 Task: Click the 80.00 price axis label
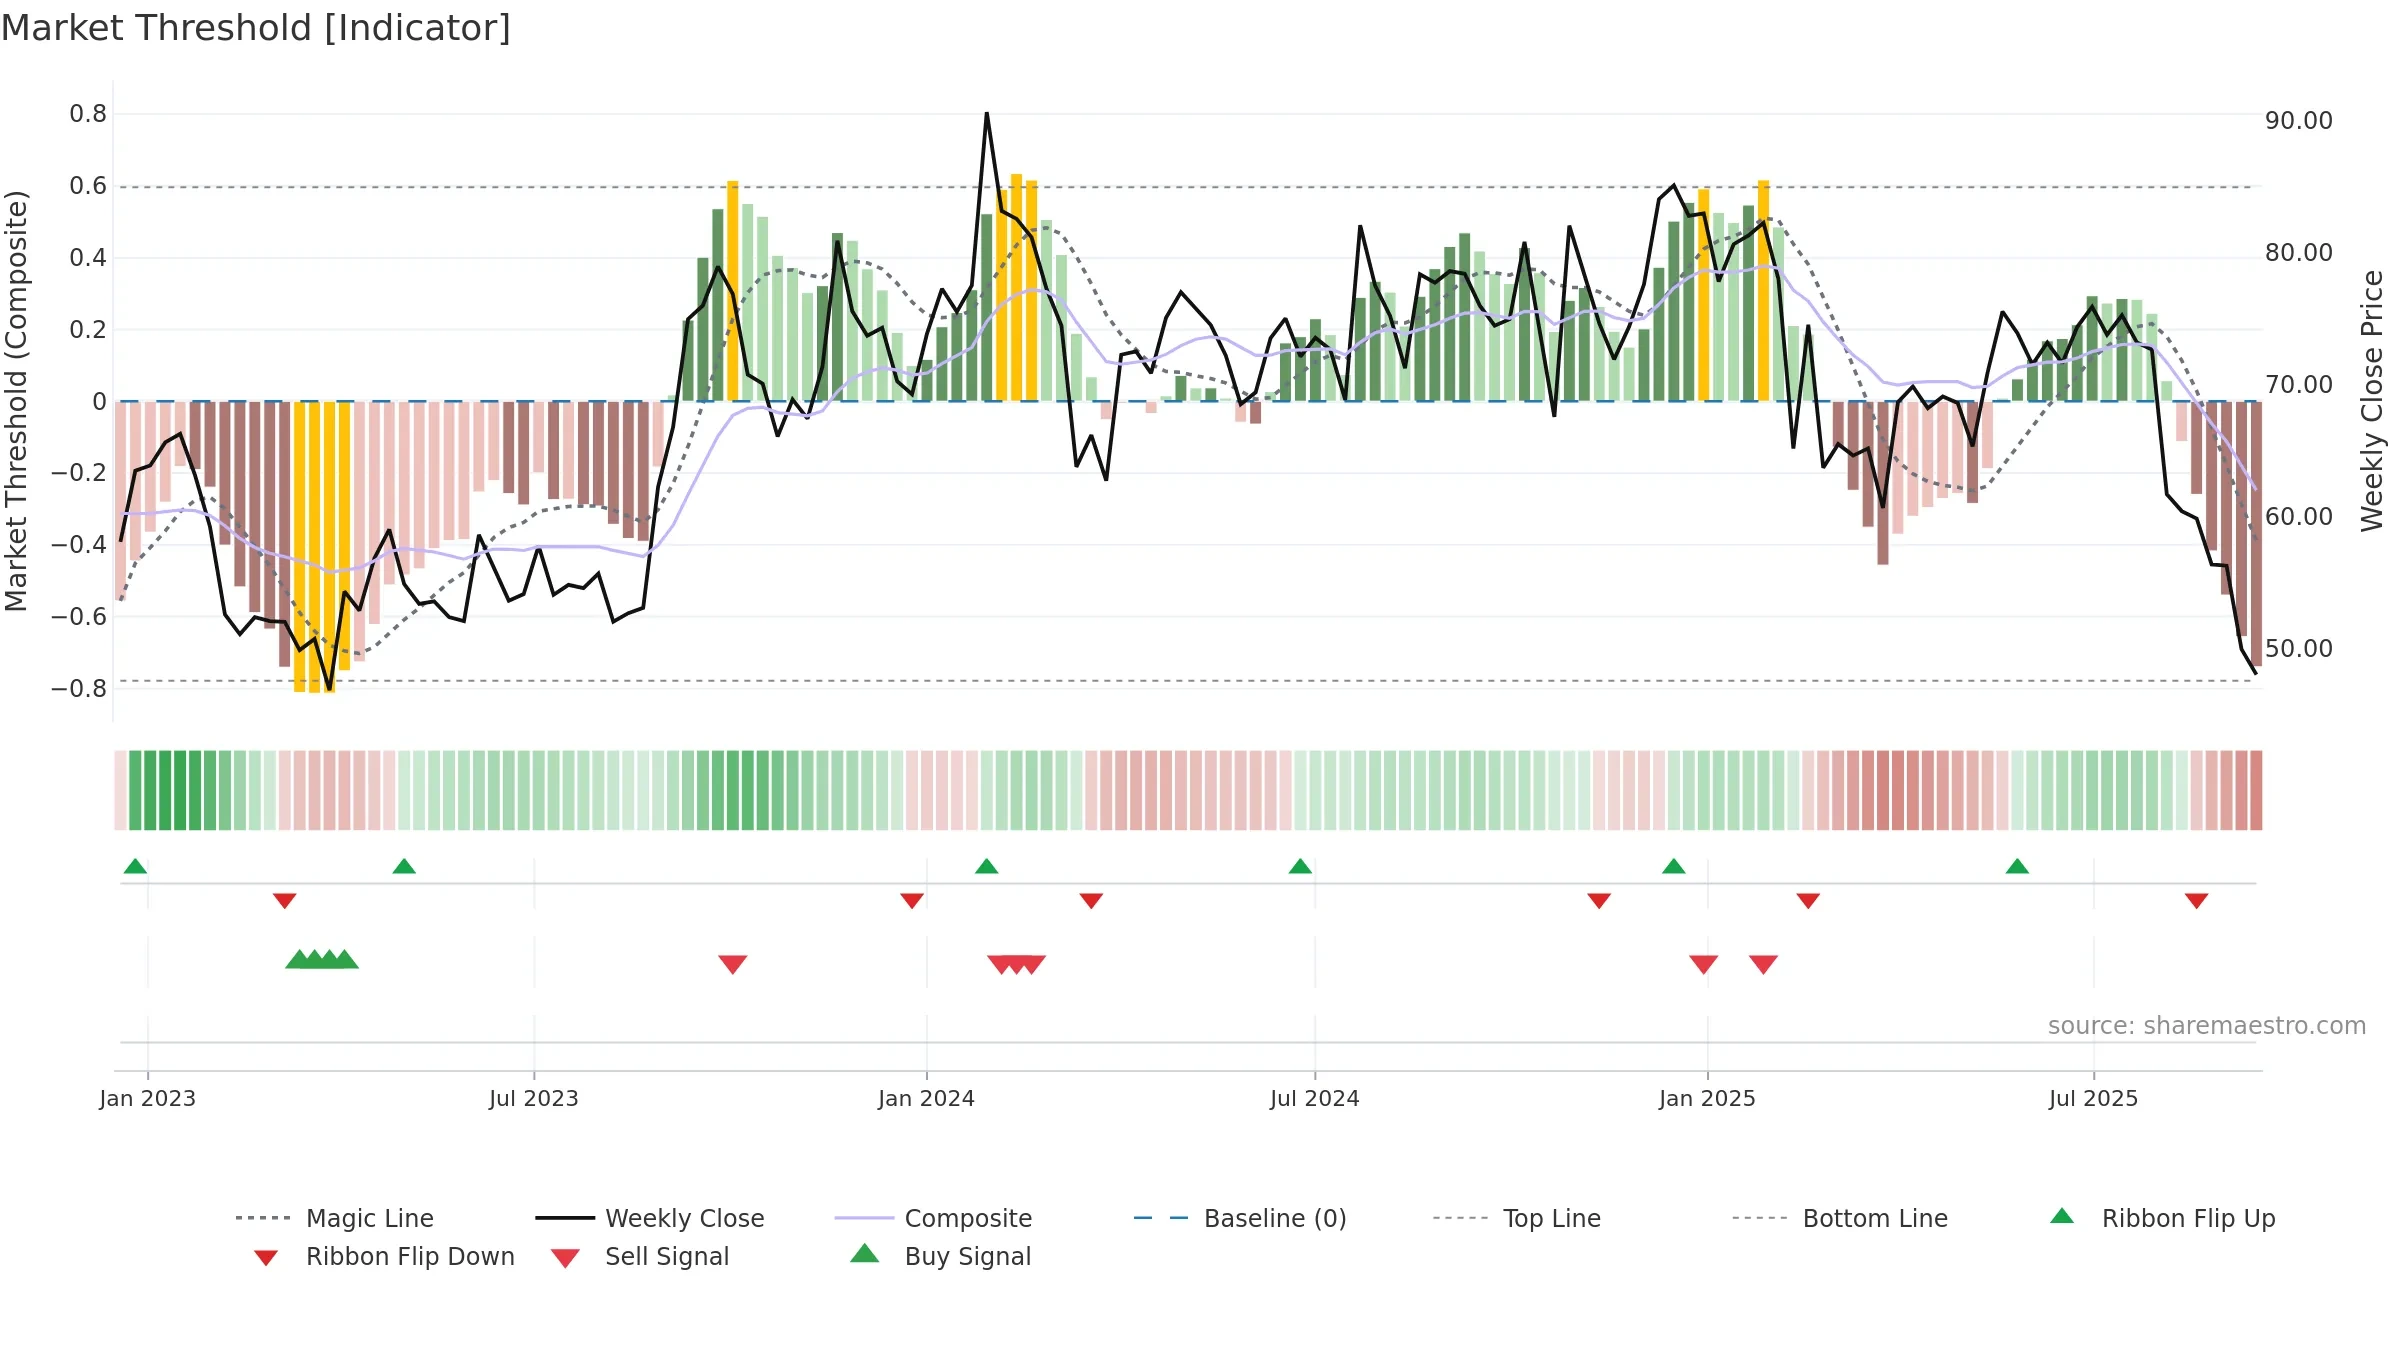tap(2299, 253)
